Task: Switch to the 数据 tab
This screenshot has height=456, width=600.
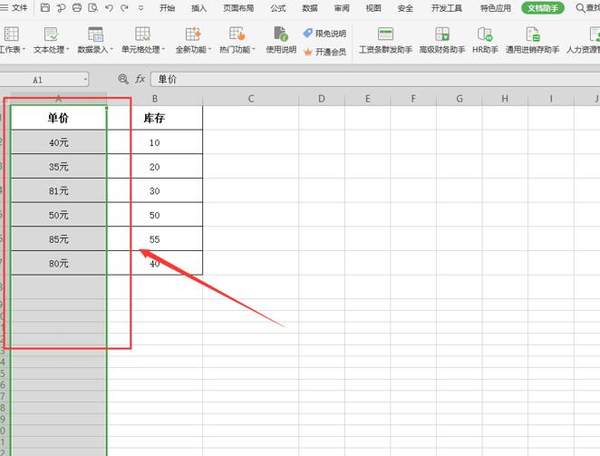Action: (310, 8)
